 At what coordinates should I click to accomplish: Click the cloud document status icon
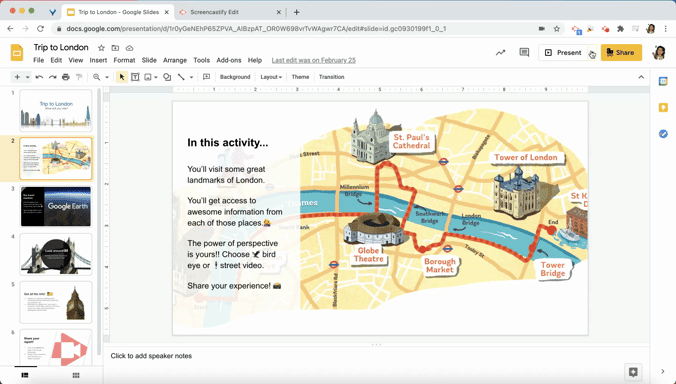pos(129,48)
